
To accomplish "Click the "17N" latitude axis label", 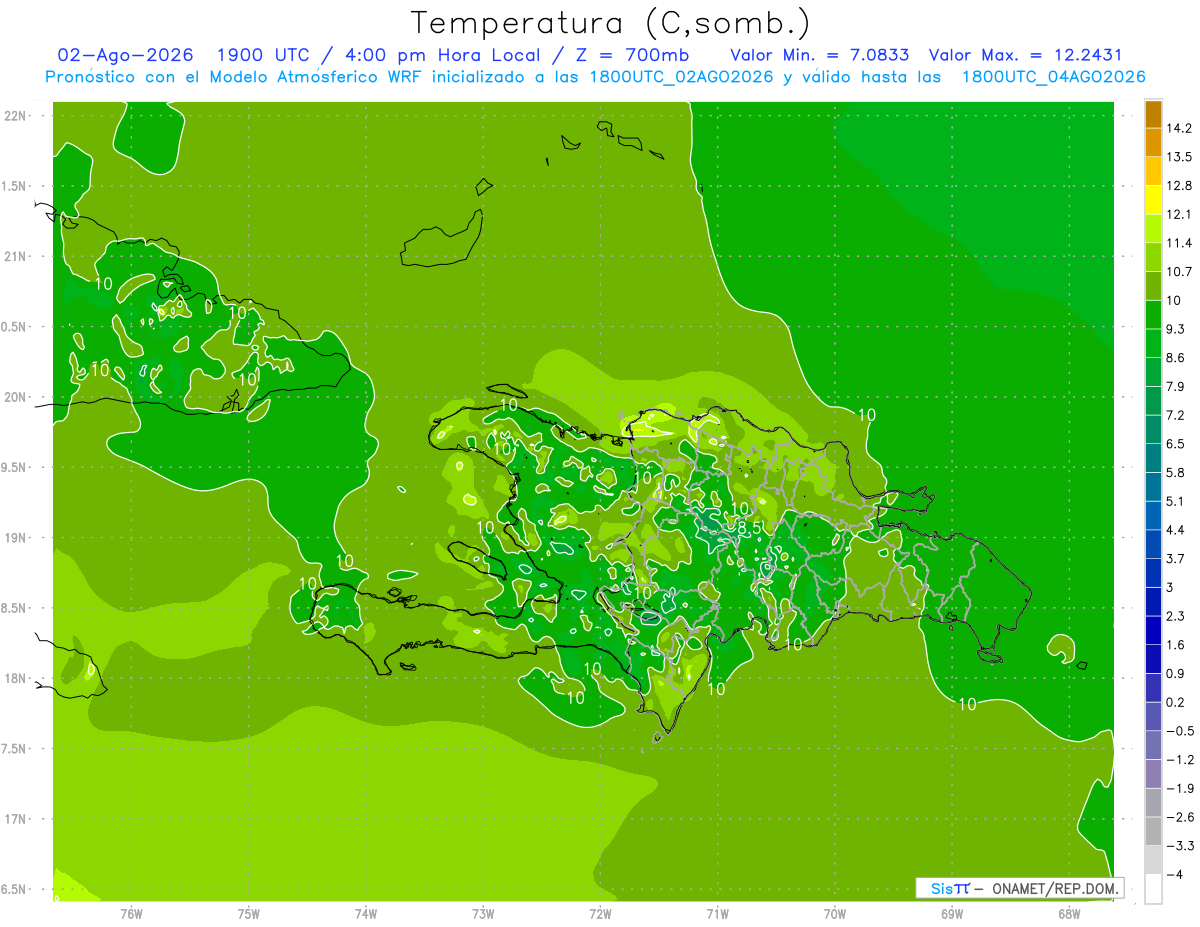I will click(15, 819).
